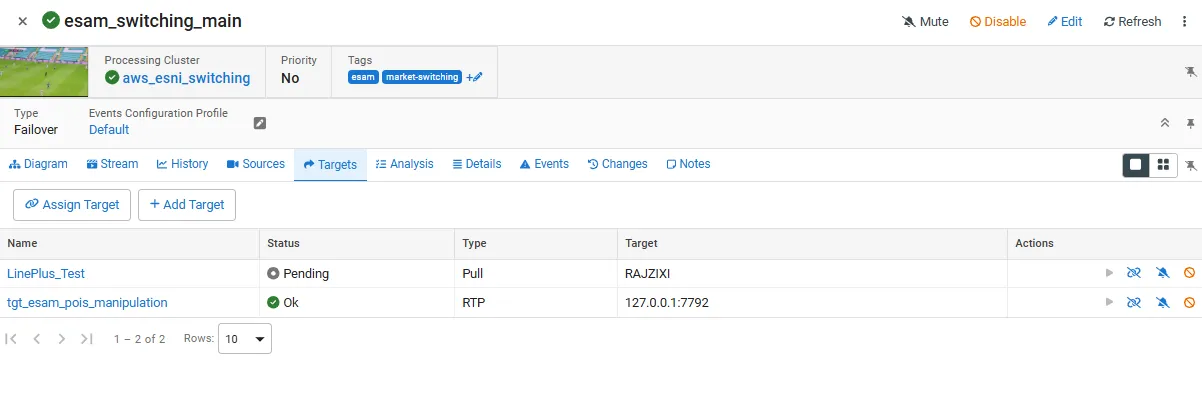The image size is (1202, 411).
Task: Select single-pane view toggle
Action: coord(1135,165)
